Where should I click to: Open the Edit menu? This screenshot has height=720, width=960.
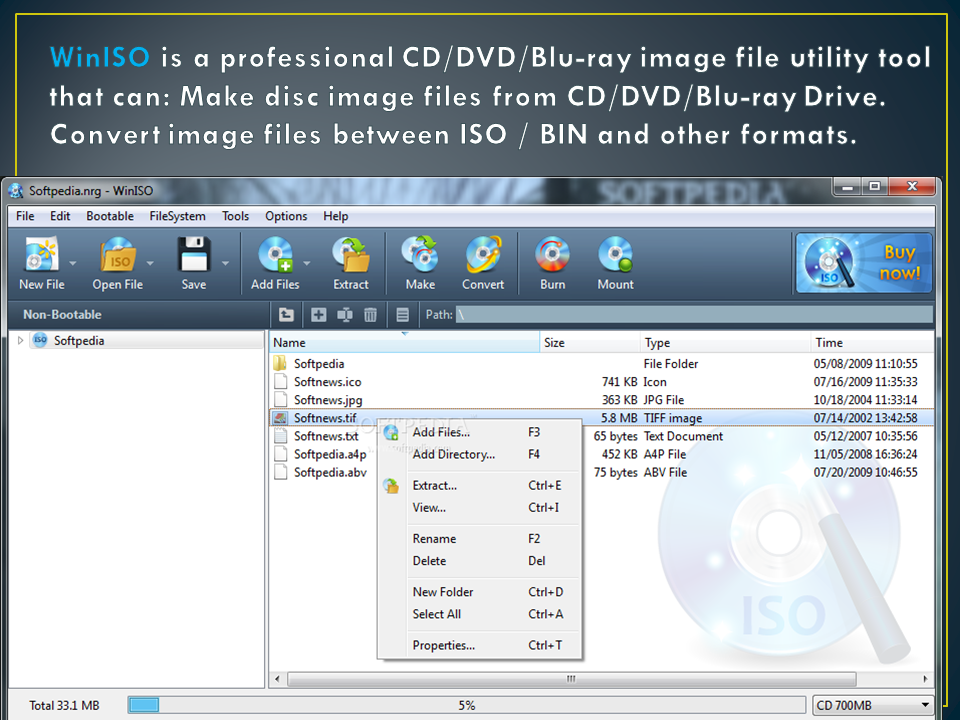point(60,216)
